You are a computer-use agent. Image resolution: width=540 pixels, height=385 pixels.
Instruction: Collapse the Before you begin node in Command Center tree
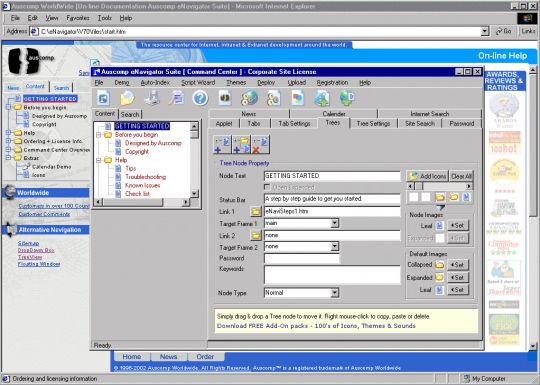pos(98,135)
